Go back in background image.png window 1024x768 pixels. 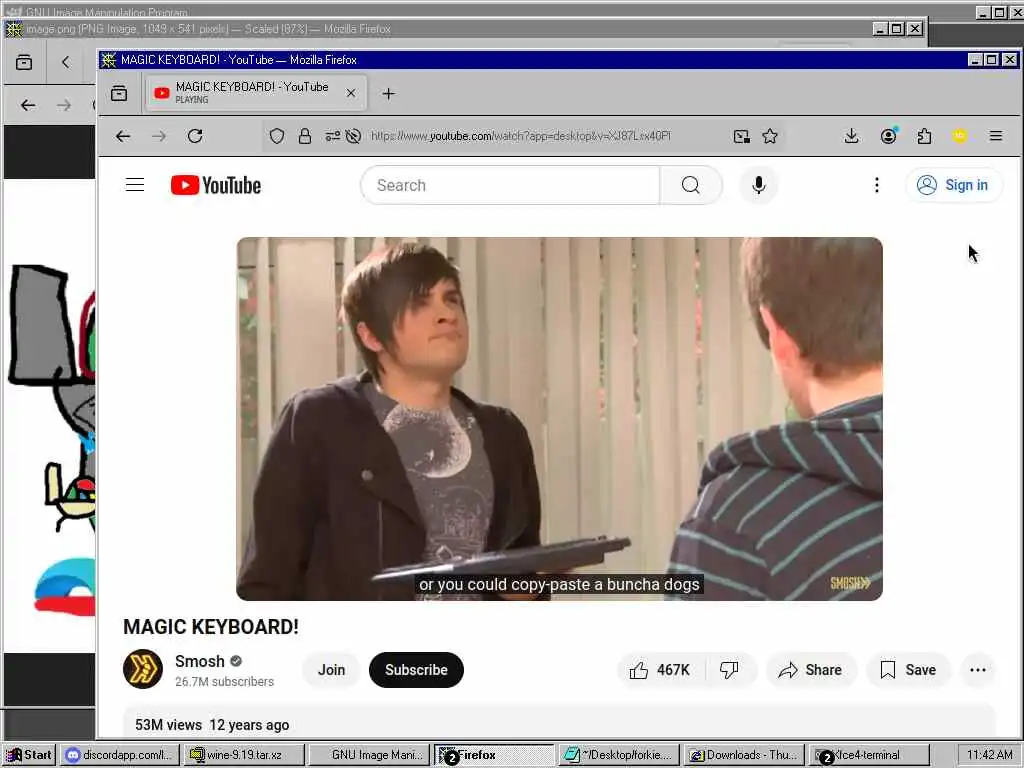coord(27,105)
